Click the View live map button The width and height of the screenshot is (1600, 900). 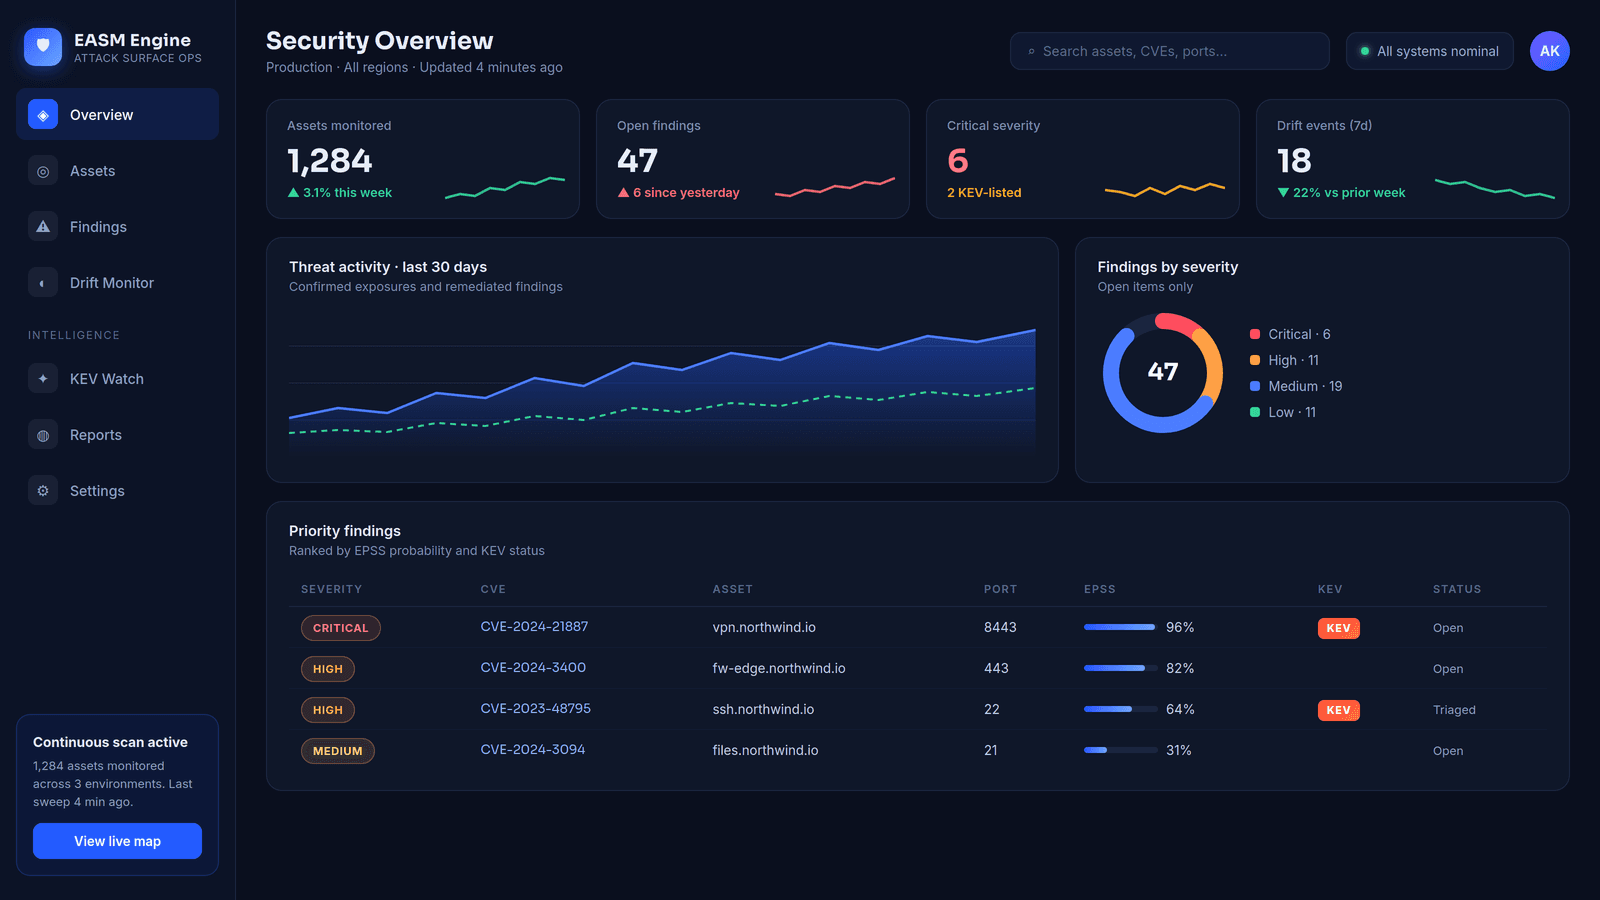tap(117, 841)
